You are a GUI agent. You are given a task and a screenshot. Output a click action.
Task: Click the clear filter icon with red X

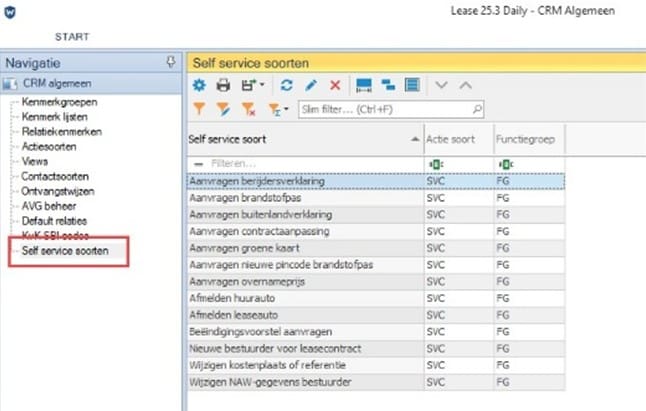[247, 109]
